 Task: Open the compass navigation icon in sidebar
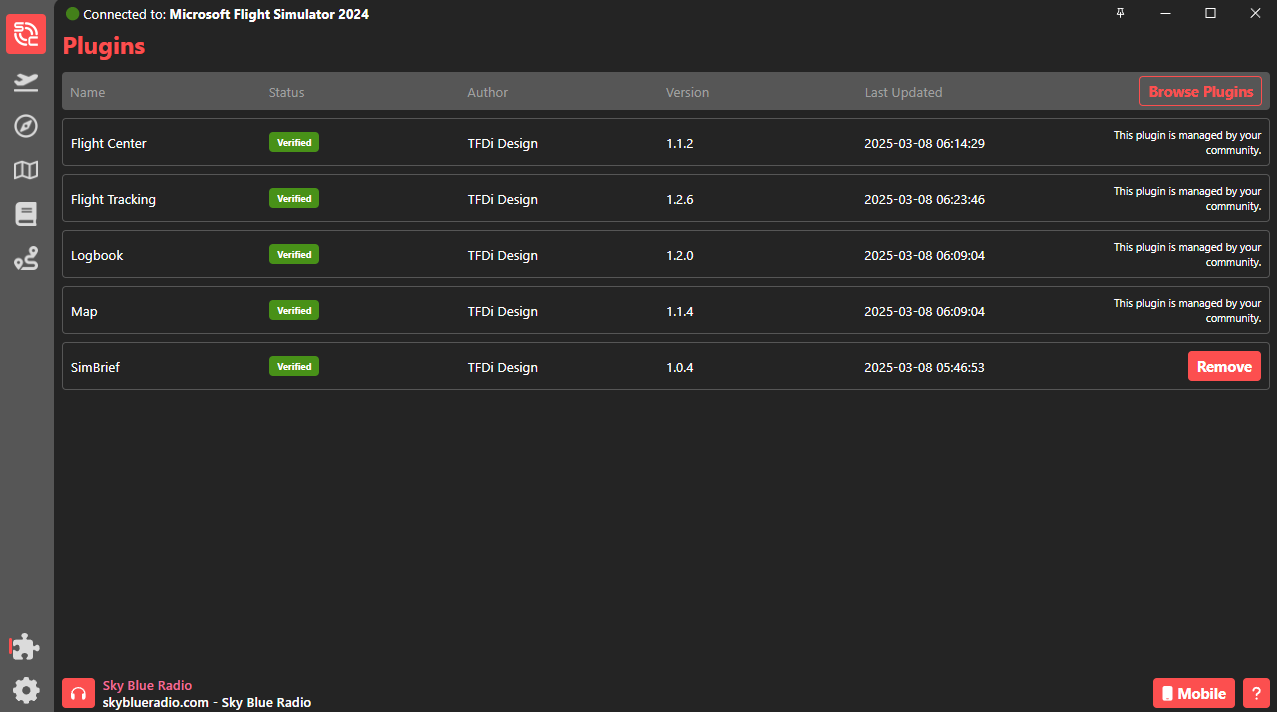(x=26, y=126)
